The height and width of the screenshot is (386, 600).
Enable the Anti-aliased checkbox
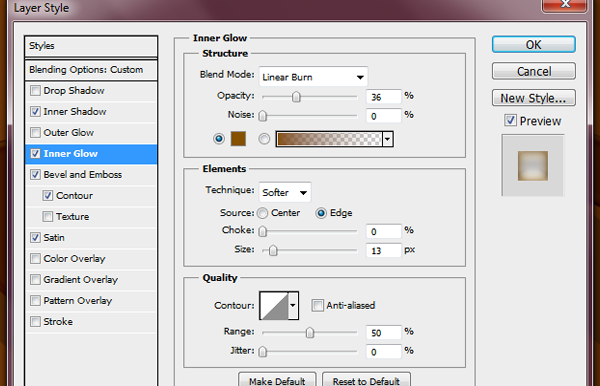tap(317, 305)
